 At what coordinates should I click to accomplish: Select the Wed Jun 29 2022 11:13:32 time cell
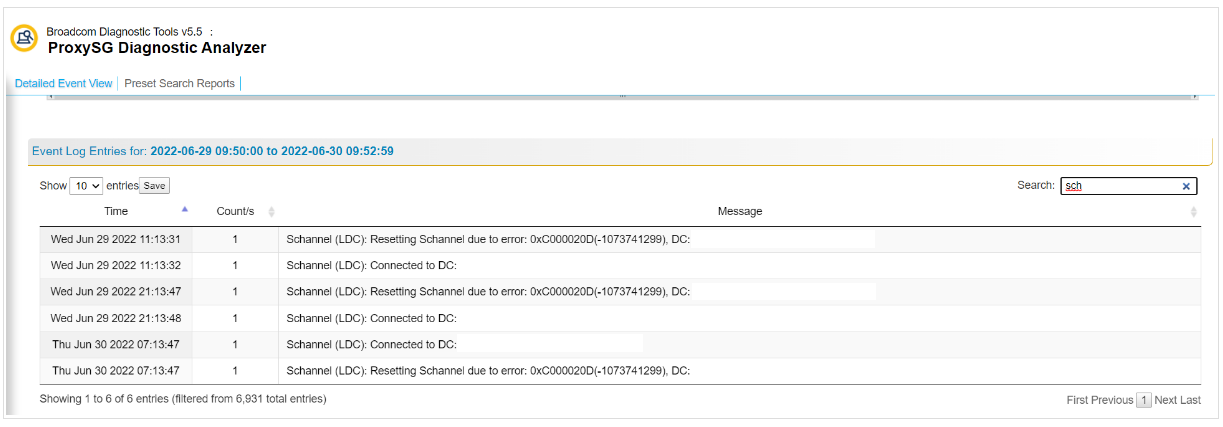click(116, 265)
